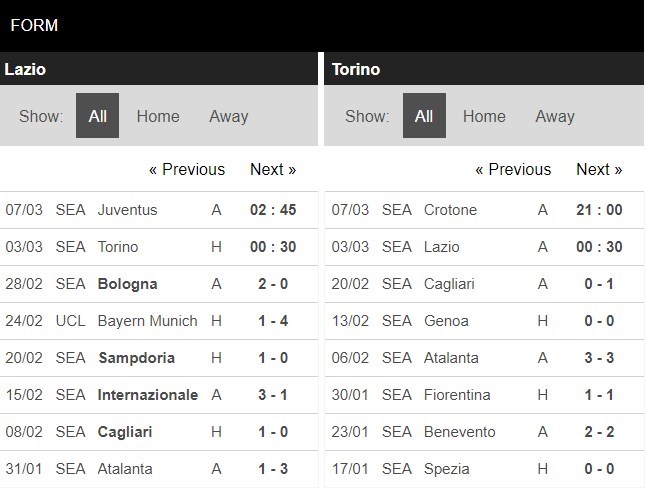
Task: Open the Internazionale 3 - 1 match
Action: point(273,395)
